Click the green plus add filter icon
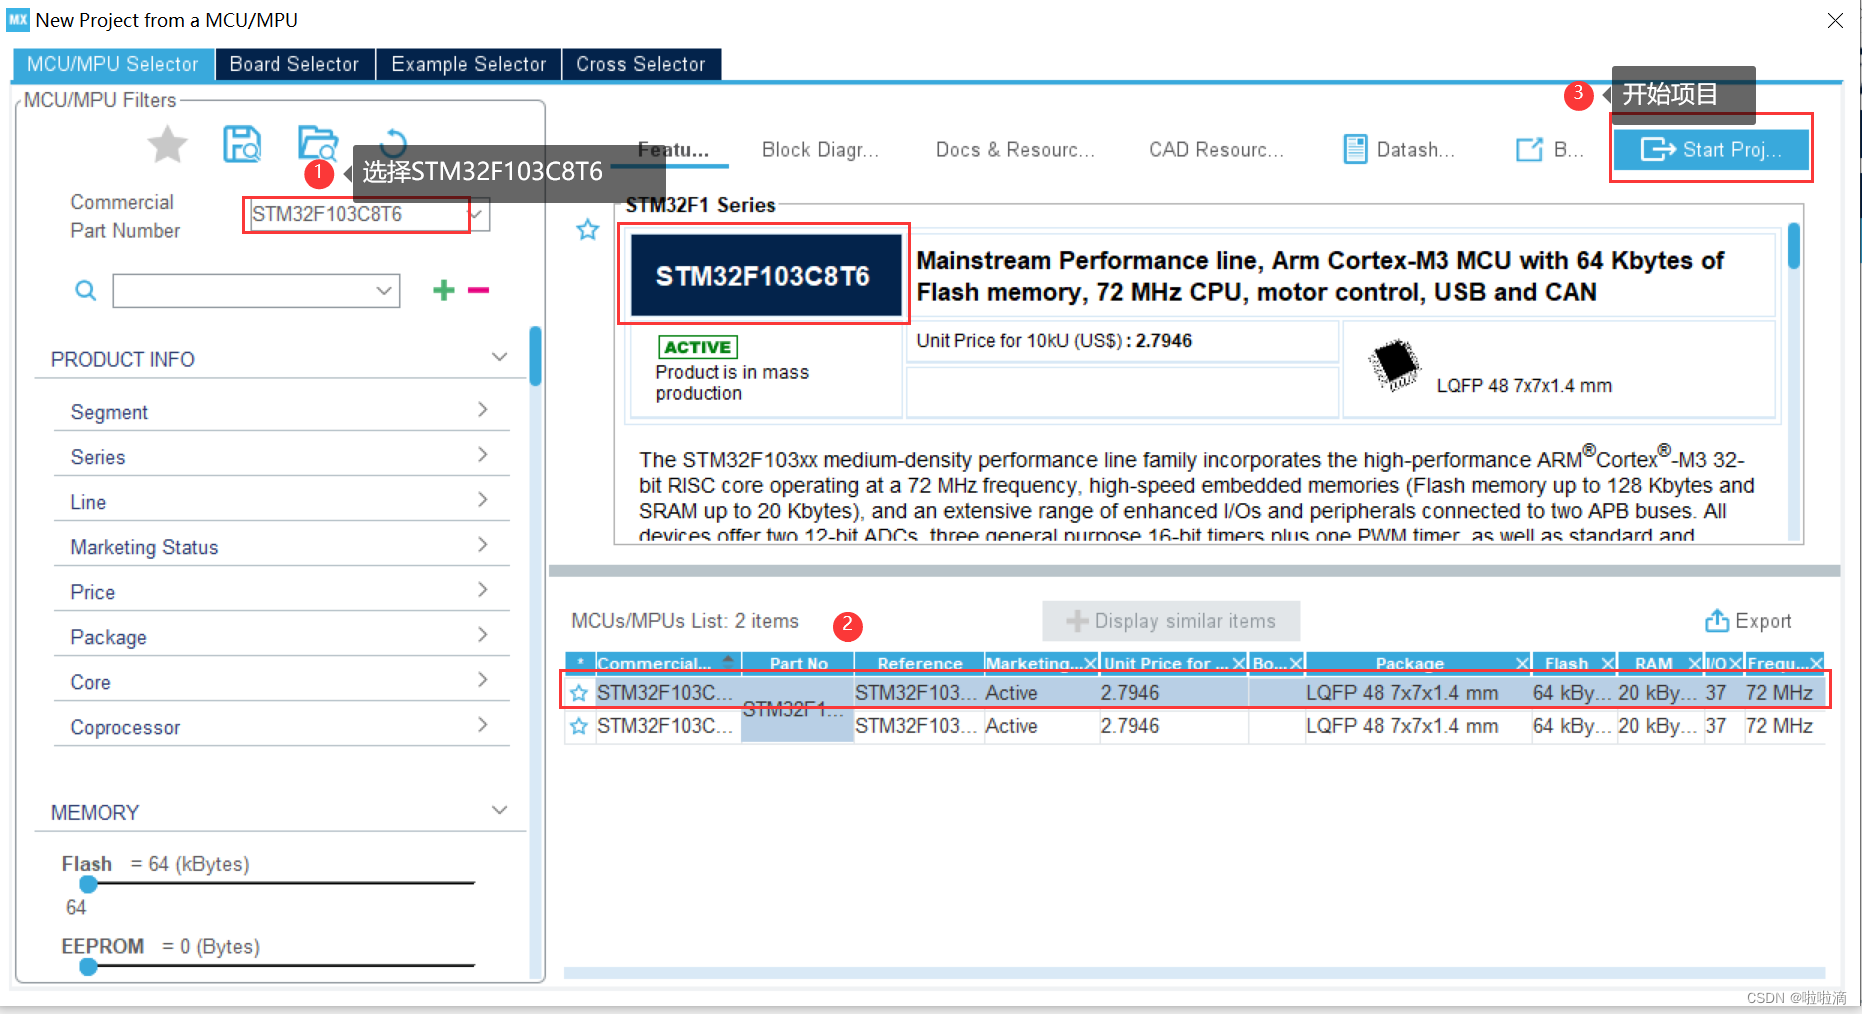1862x1014 pixels. point(443,290)
